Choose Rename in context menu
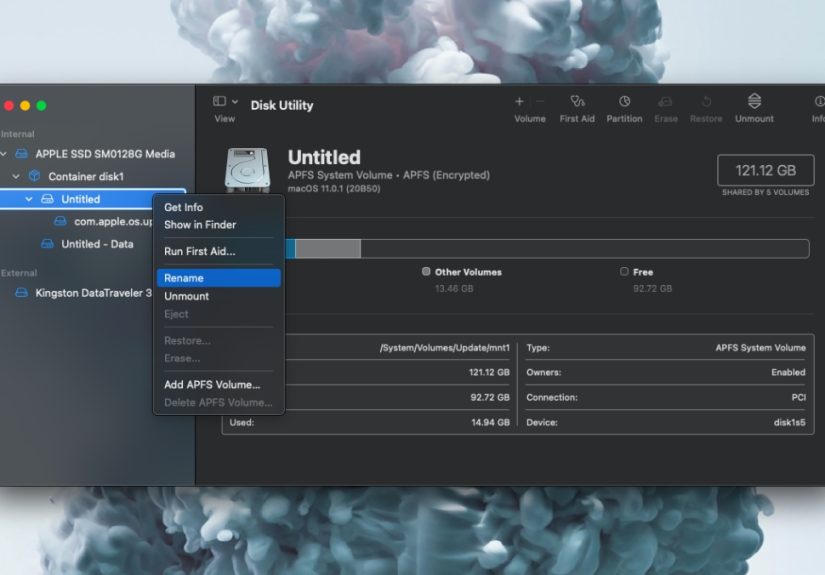825x575 pixels. click(x=218, y=278)
